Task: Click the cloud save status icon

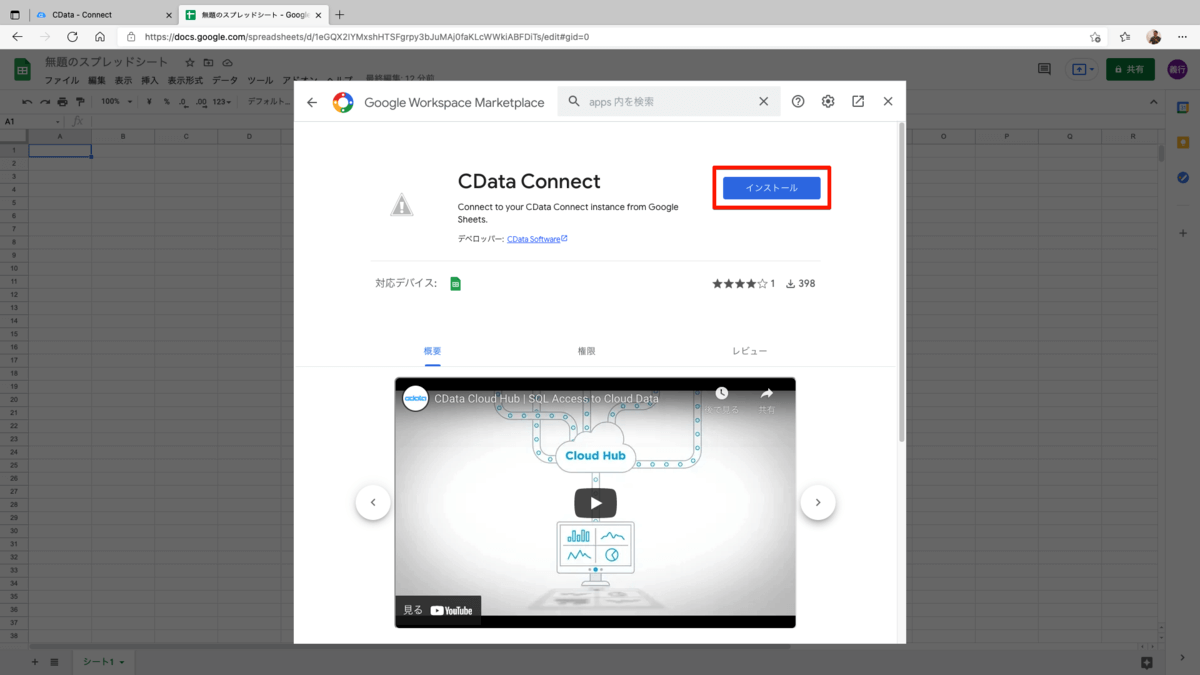Action: coord(227,63)
